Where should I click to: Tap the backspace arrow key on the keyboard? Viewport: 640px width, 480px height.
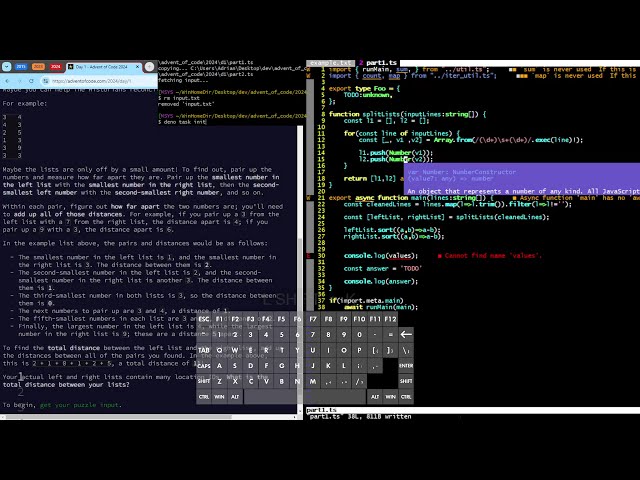pyautogui.click(x=406, y=335)
